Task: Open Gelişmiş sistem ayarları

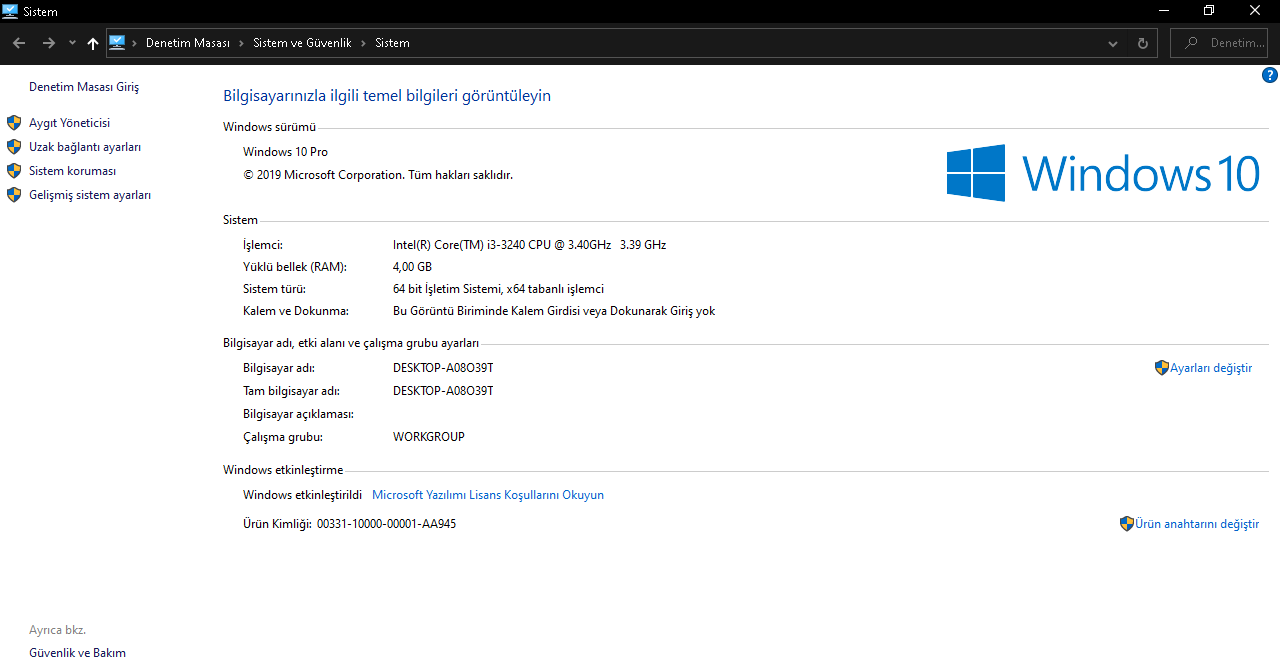Action: pyautogui.click(x=90, y=195)
